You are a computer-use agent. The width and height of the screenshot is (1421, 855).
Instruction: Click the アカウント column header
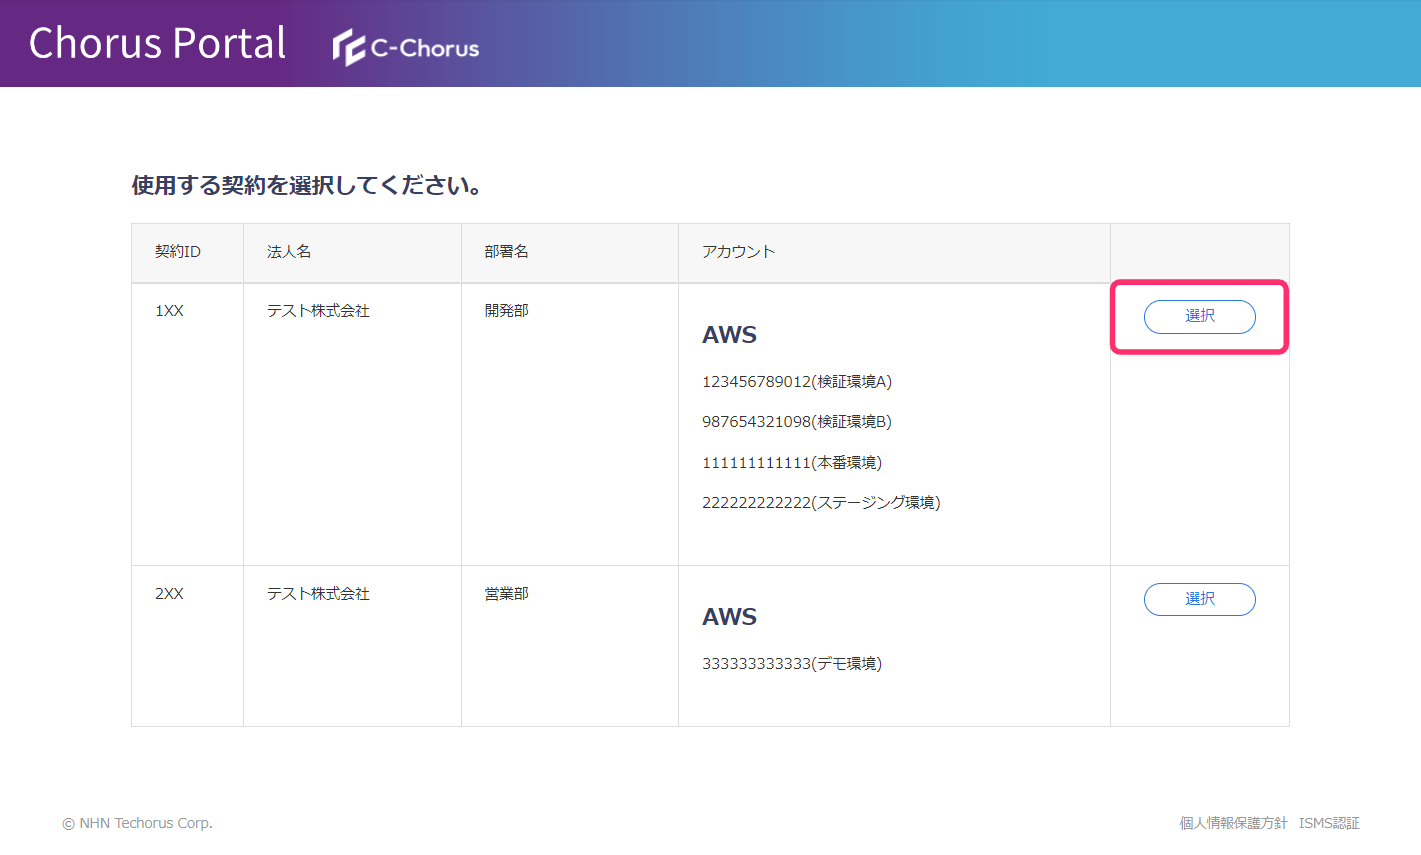point(738,252)
